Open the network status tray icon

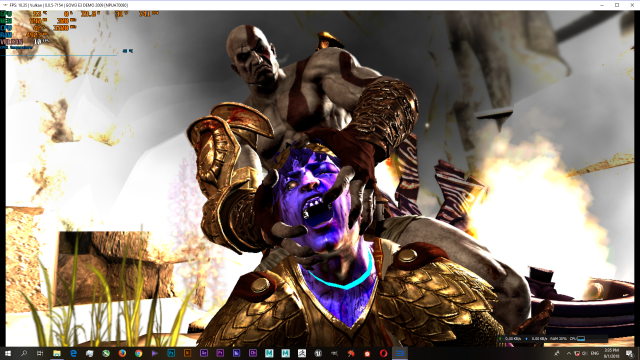[x=577, y=353]
